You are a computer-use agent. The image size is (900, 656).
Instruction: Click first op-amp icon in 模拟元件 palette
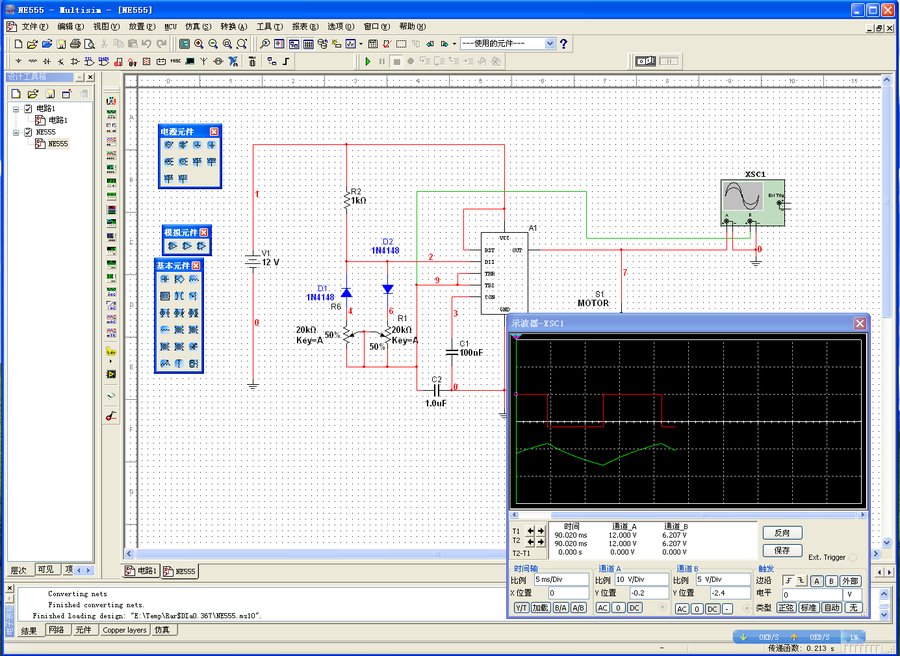[x=172, y=246]
